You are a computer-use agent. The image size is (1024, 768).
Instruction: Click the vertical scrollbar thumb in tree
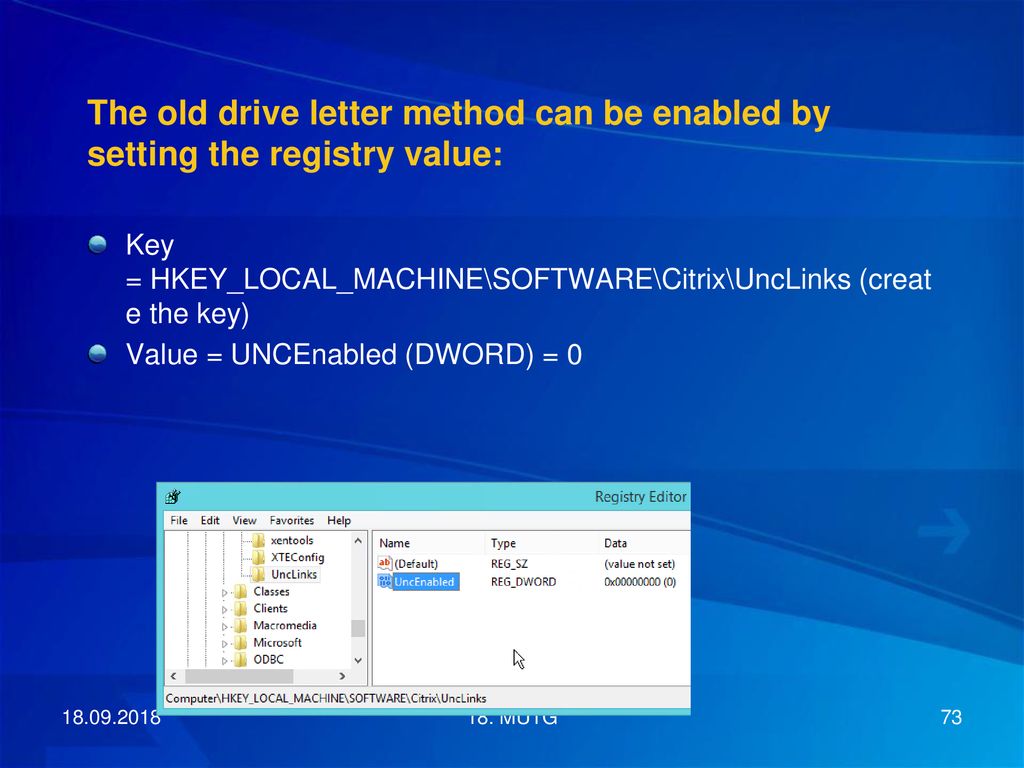[x=358, y=628]
